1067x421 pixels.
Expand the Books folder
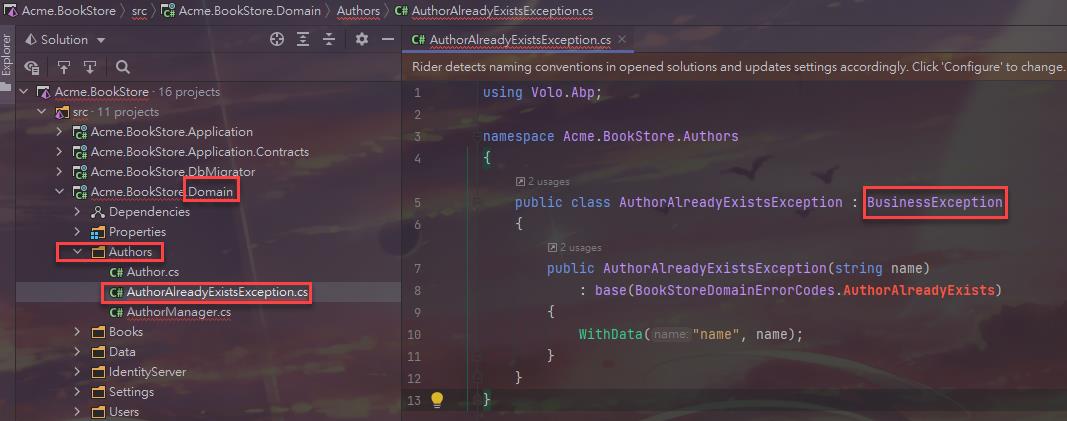point(78,332)
